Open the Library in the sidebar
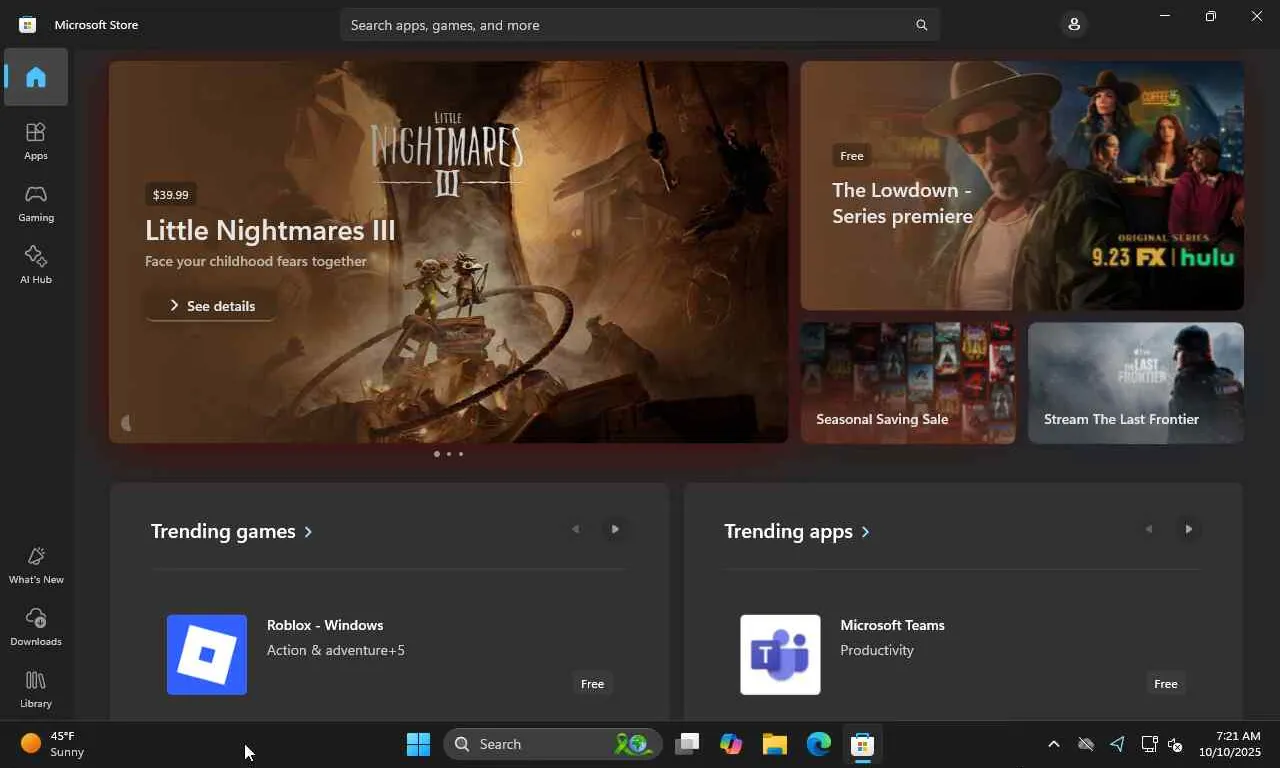 (36, 689)
